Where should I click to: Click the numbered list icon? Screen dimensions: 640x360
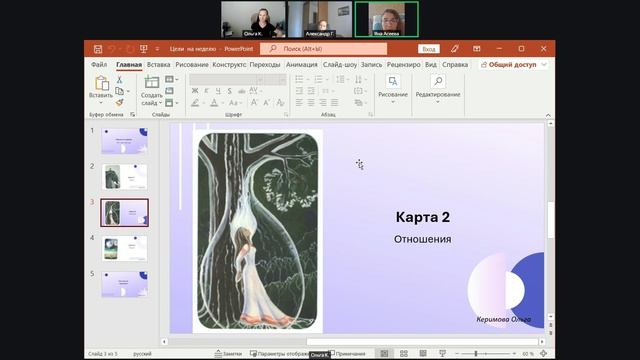point(318,79)
